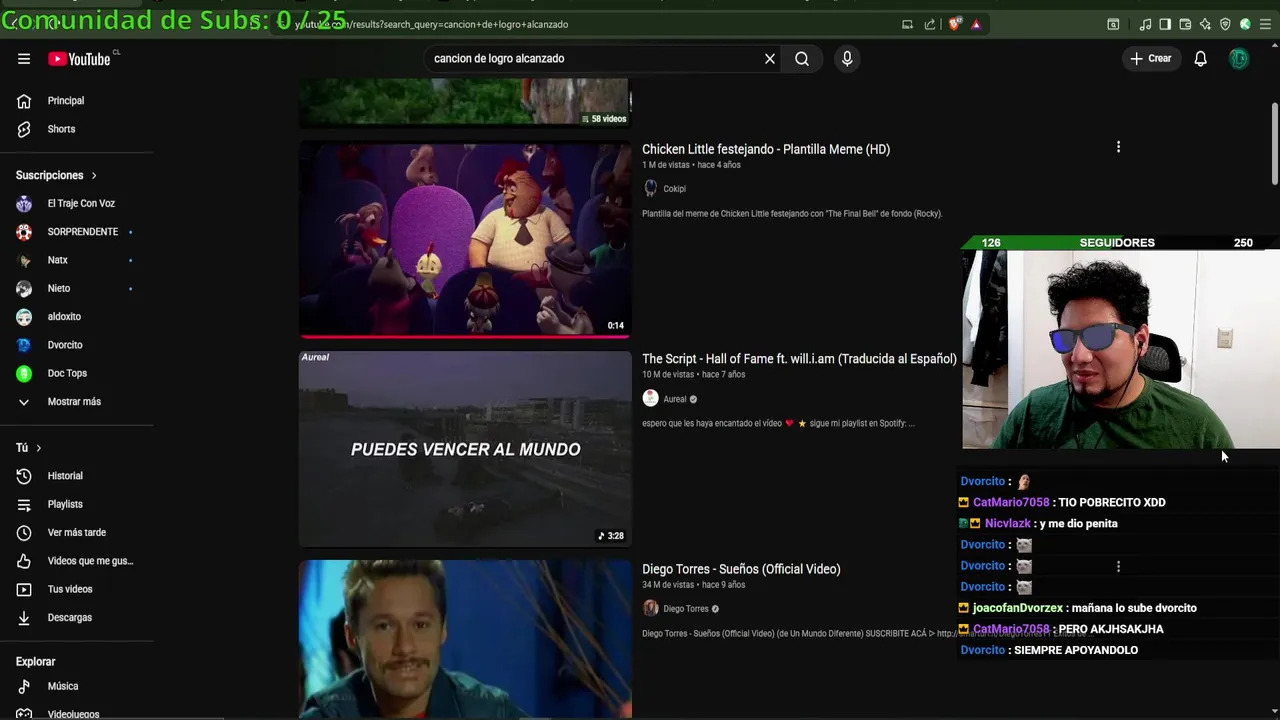Open Música under Explorar
The height and width of the screenshot is (720, 1280).
click(63, 686)
